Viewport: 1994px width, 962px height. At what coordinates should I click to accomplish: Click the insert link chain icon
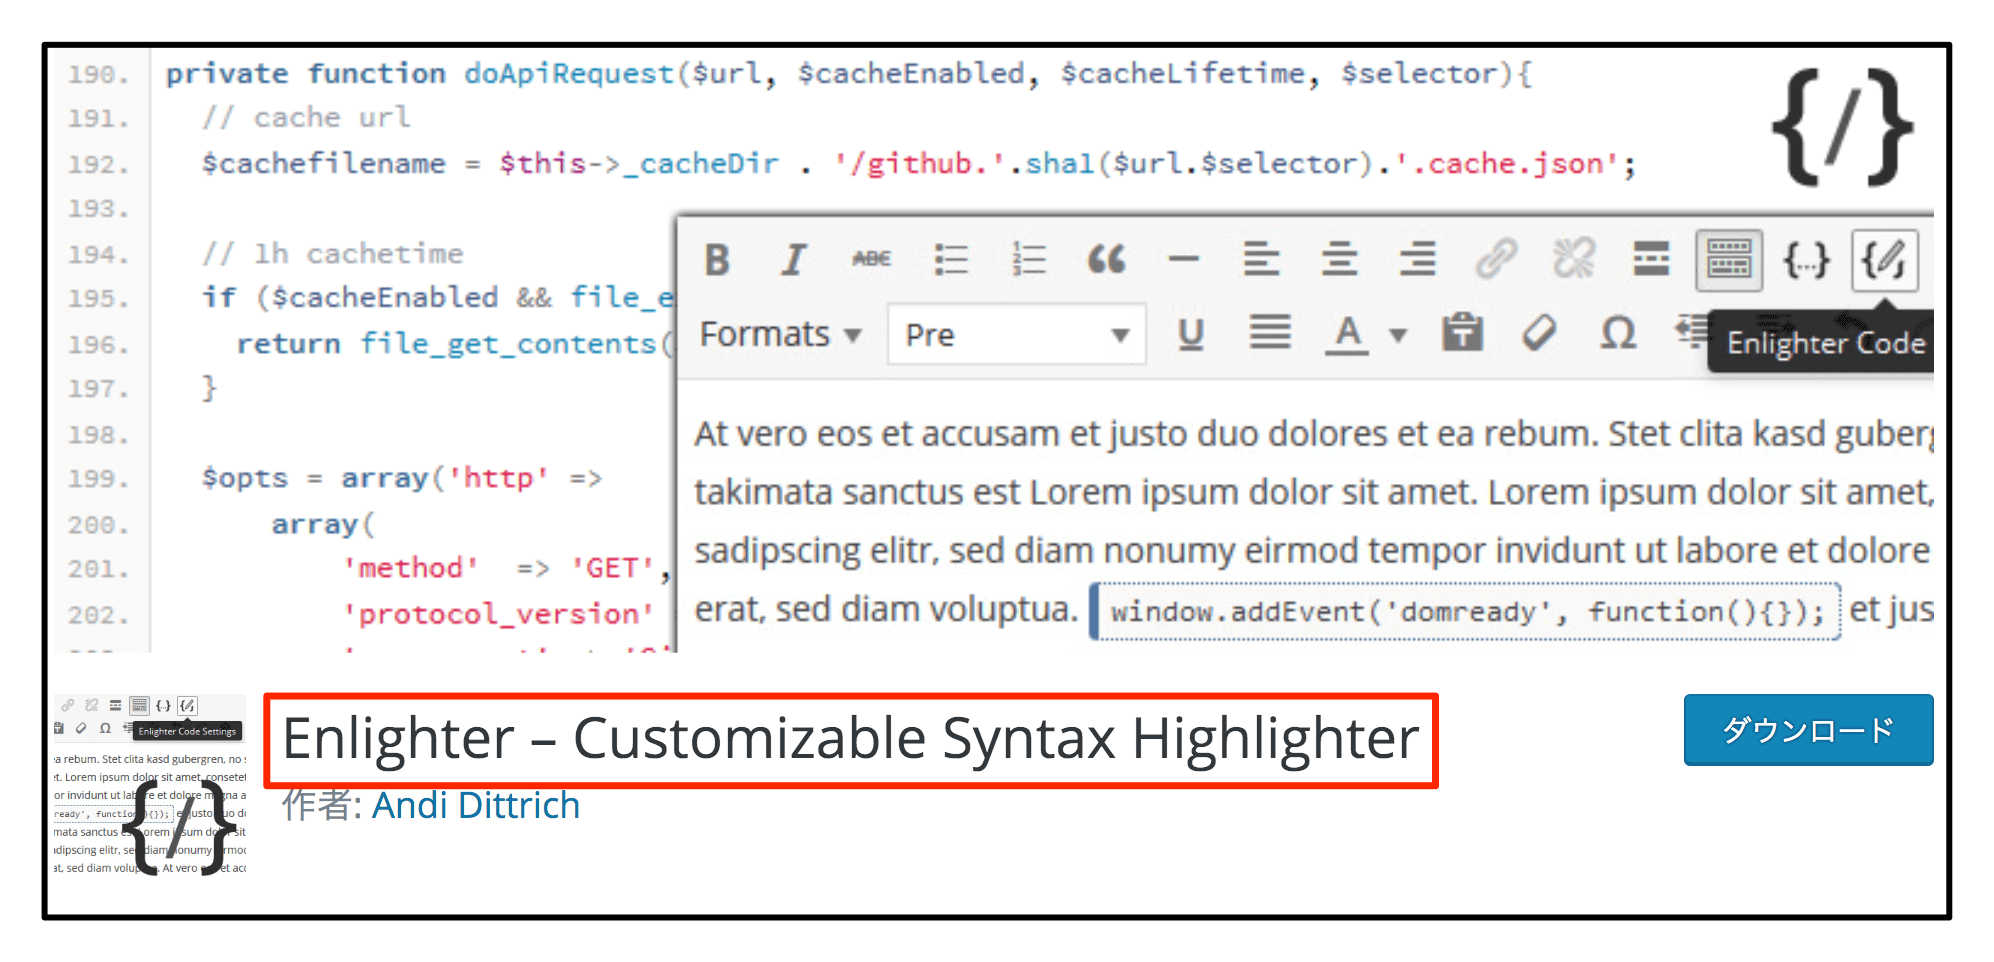click(1496, 259)
